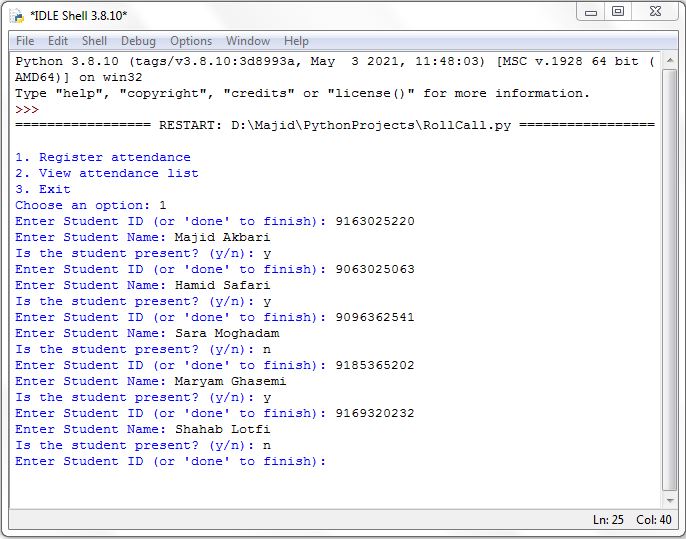Open the Shell menu
The image size is (686, 539).
click(x=95, y=41)
